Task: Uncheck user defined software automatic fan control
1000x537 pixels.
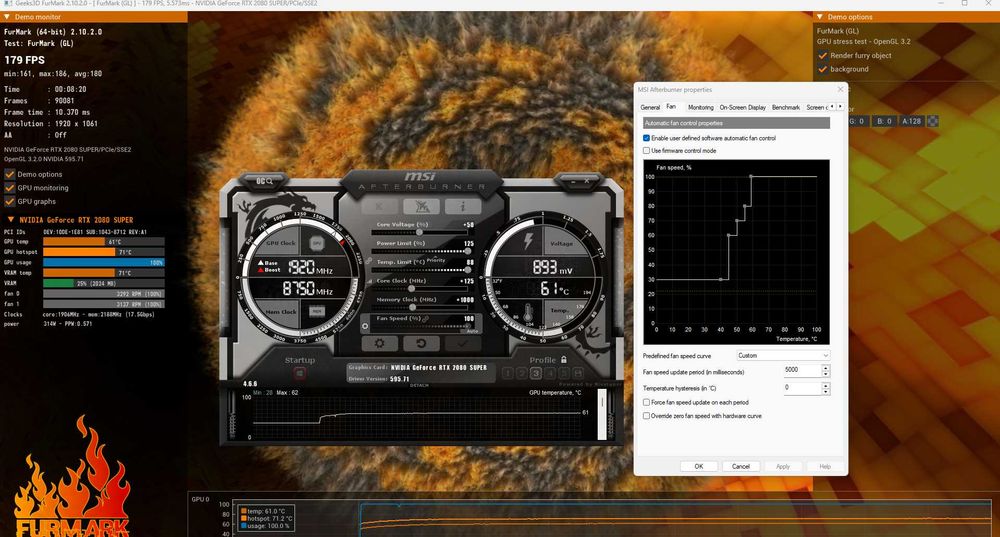Action: tap(646, 138)
